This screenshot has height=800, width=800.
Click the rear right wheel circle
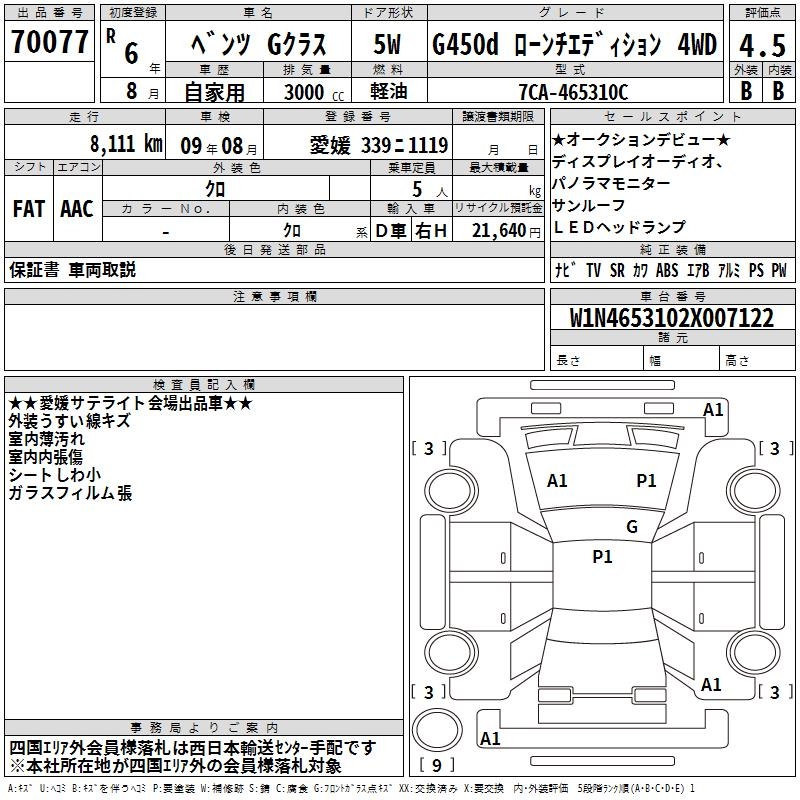(753, 653)
